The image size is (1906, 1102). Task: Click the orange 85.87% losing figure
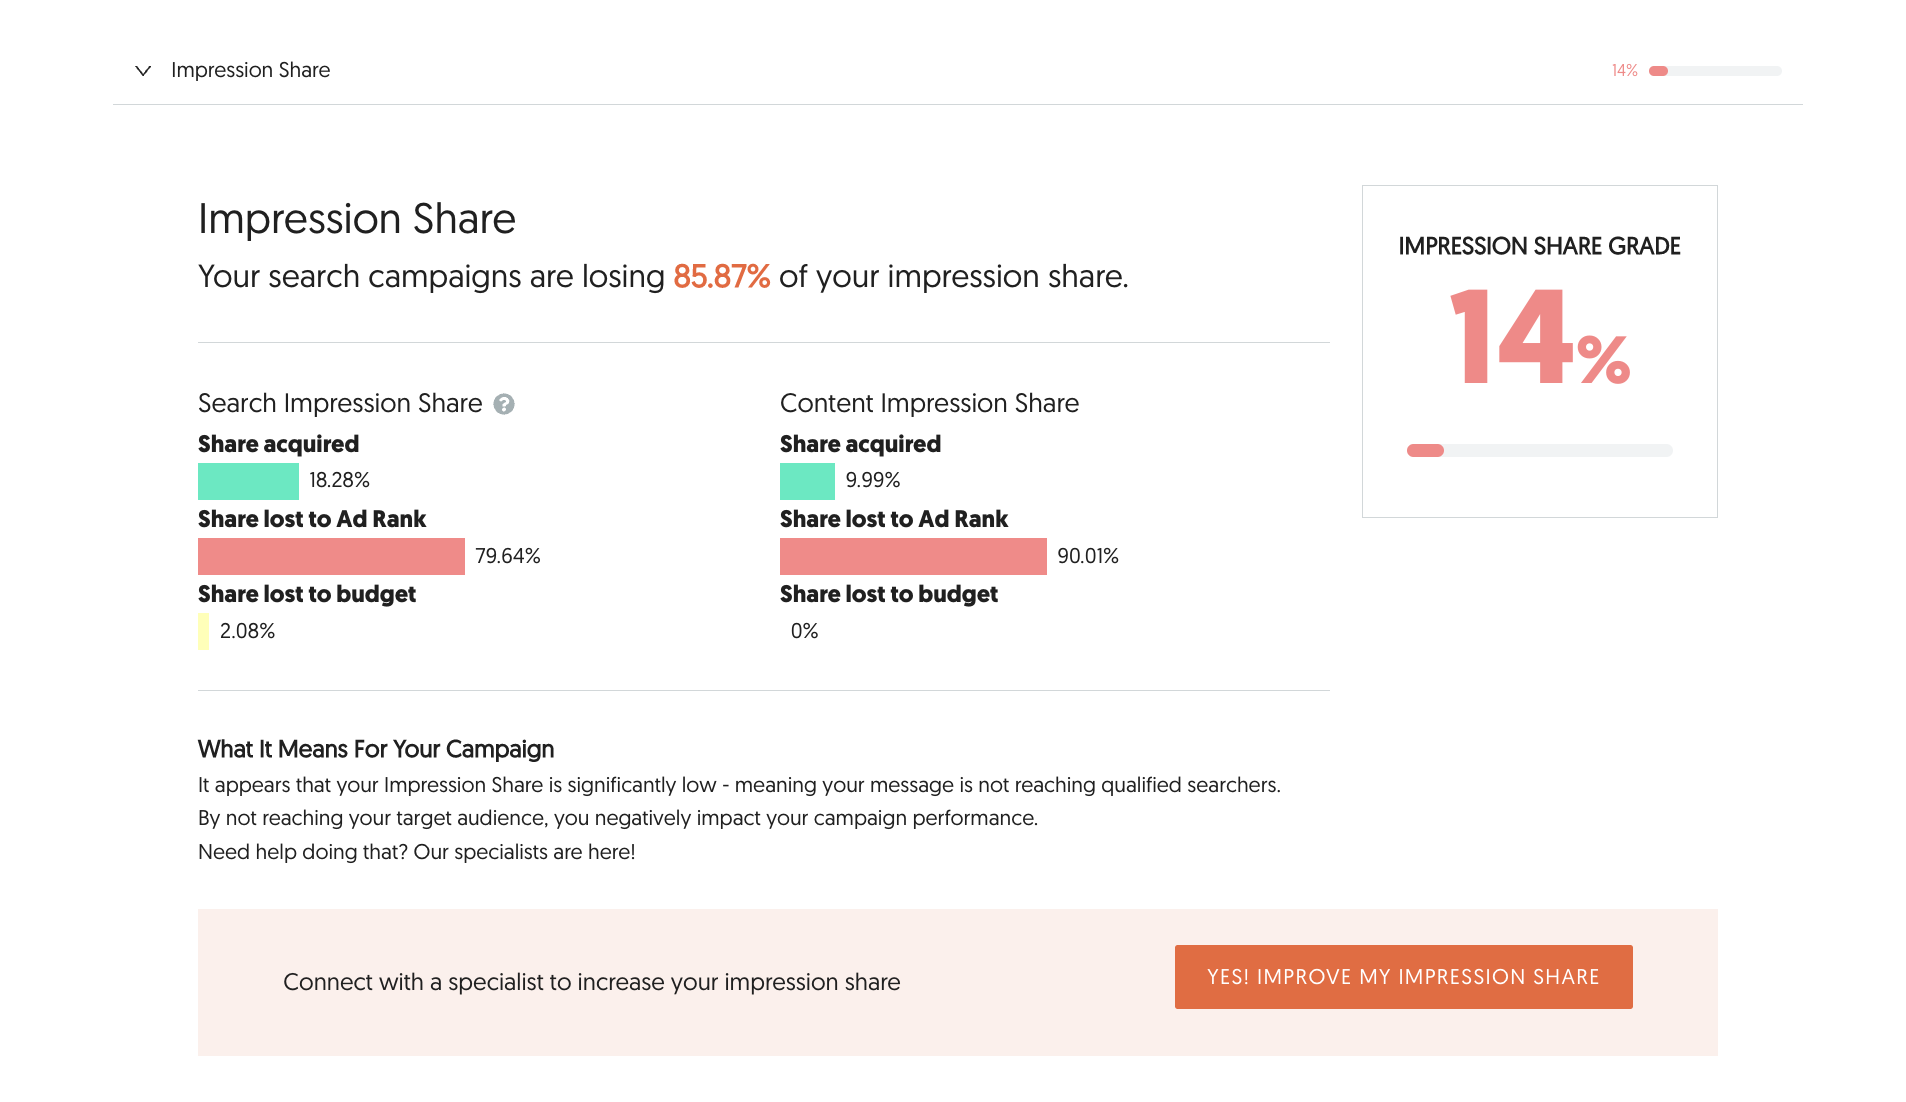click(721, 277)
